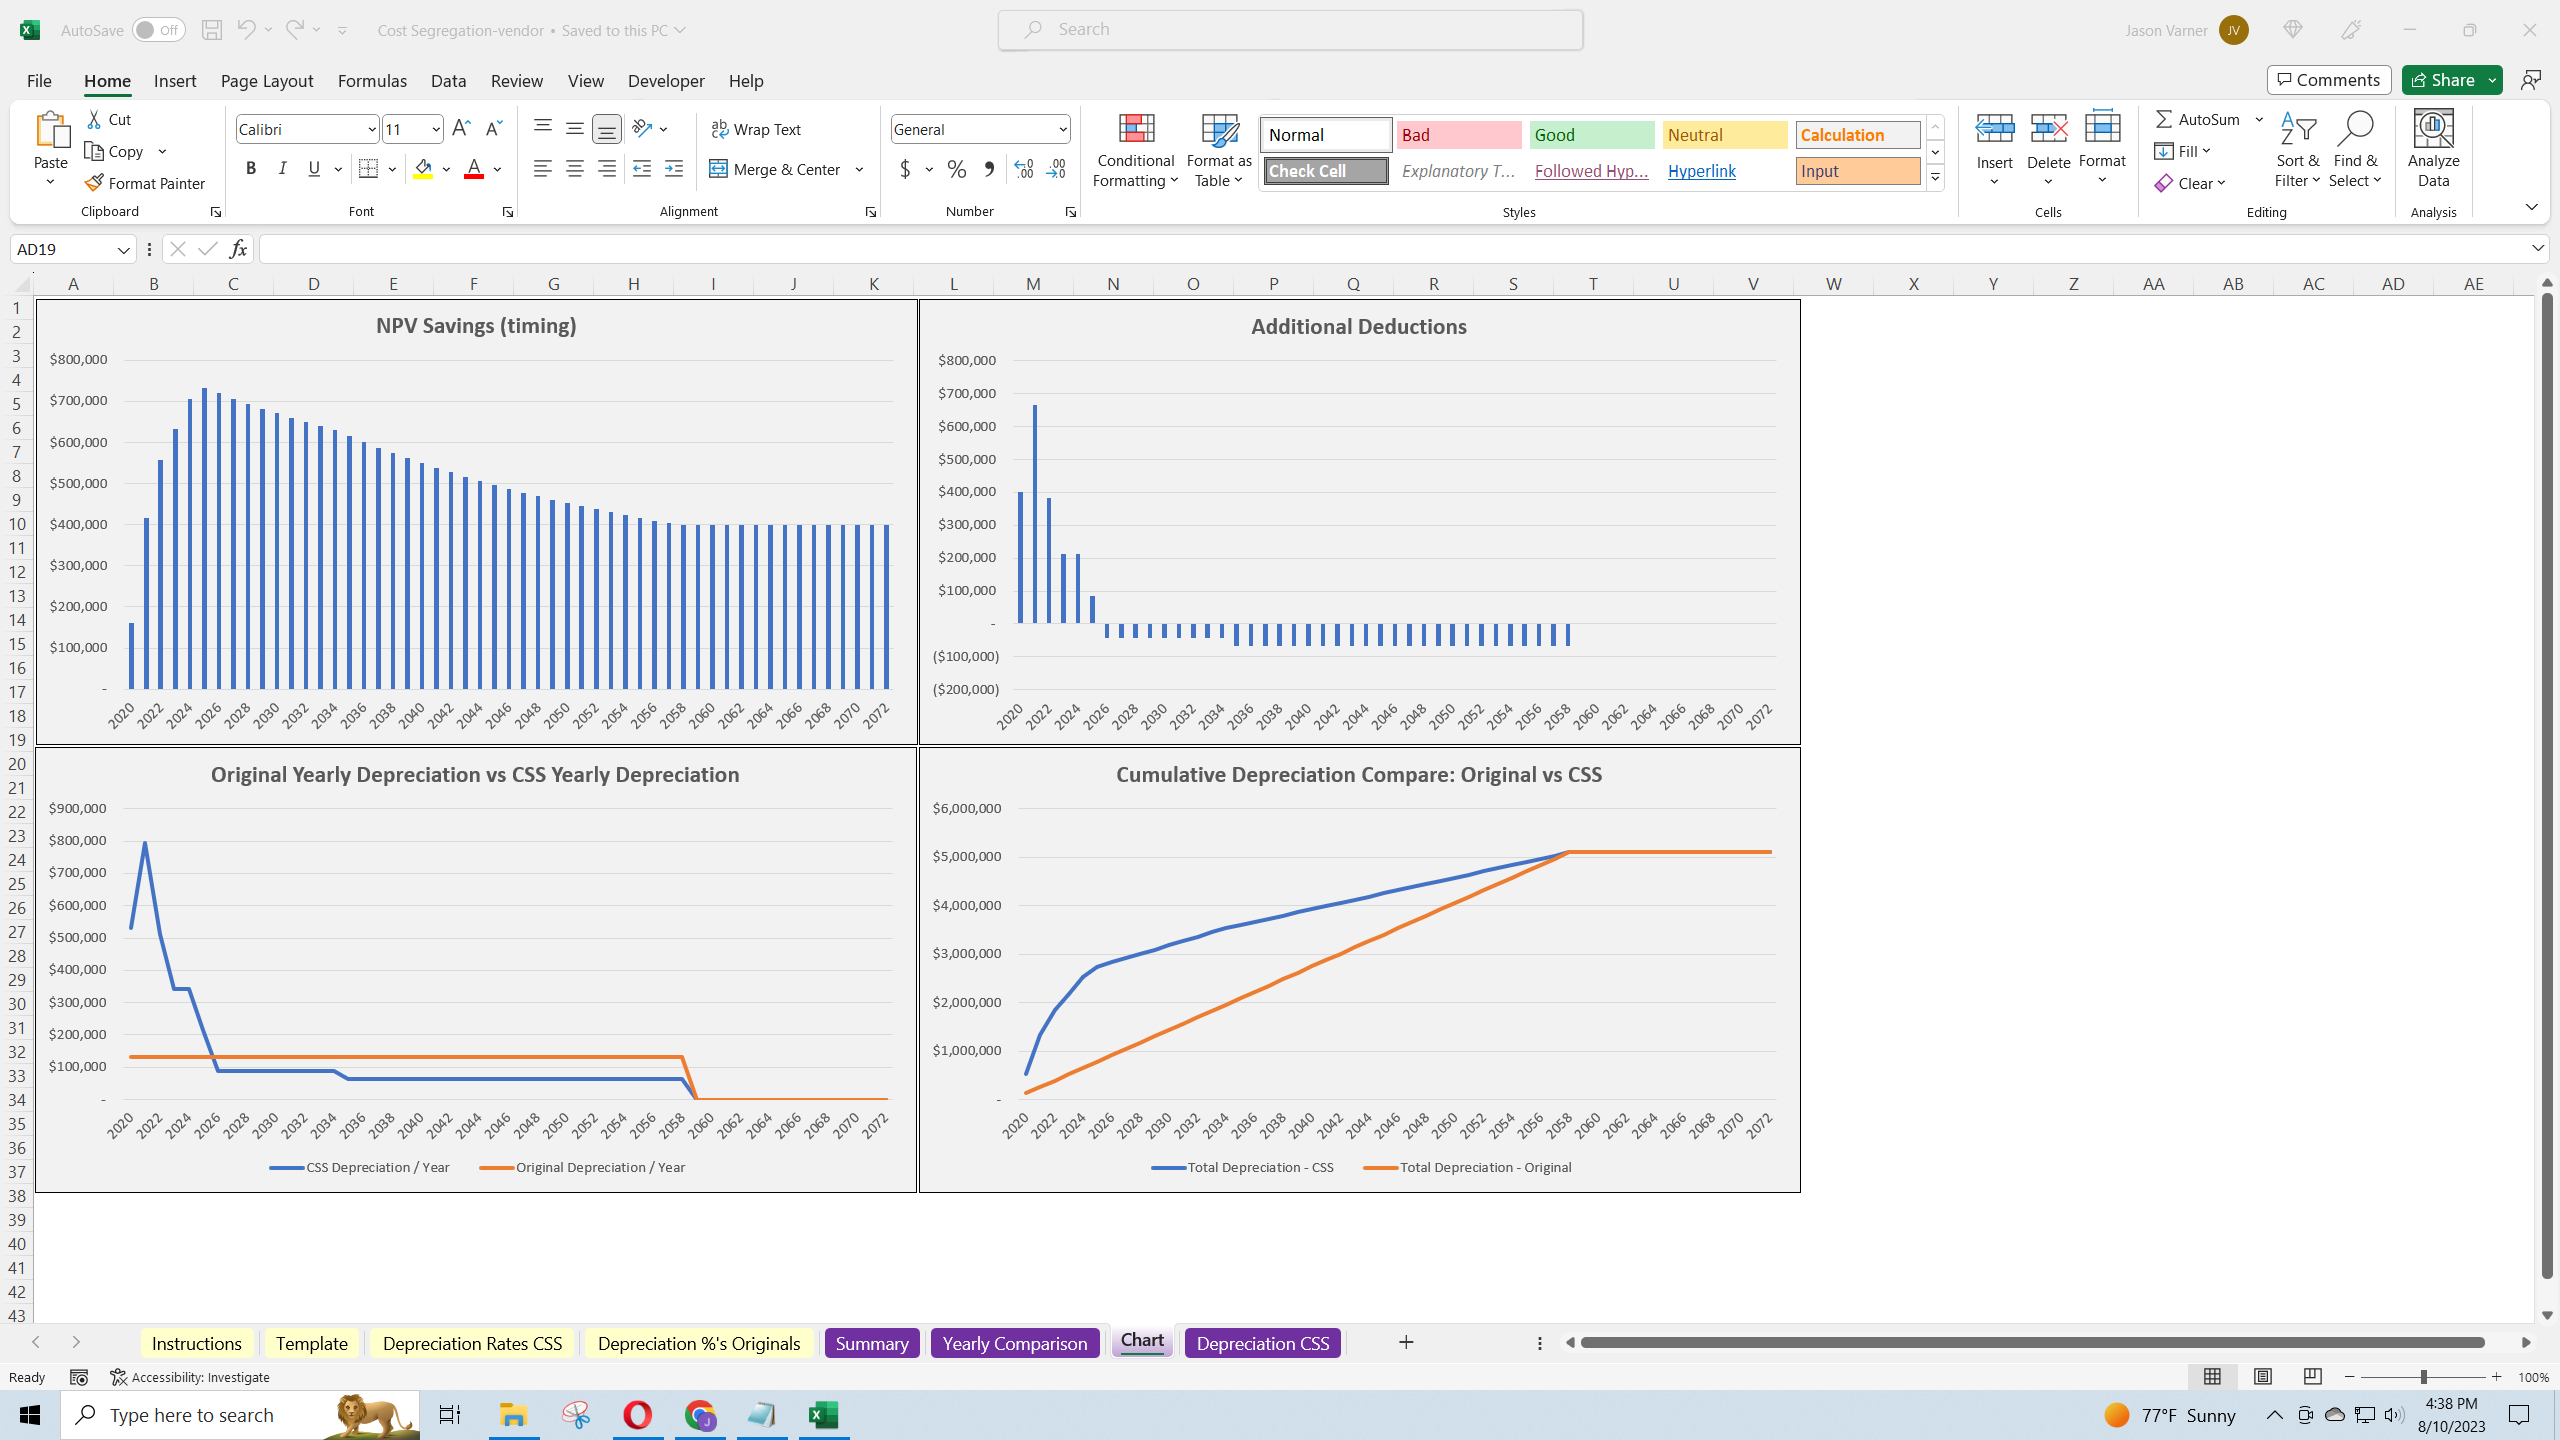Open Conditional Formatting menu

point(1136,150)
